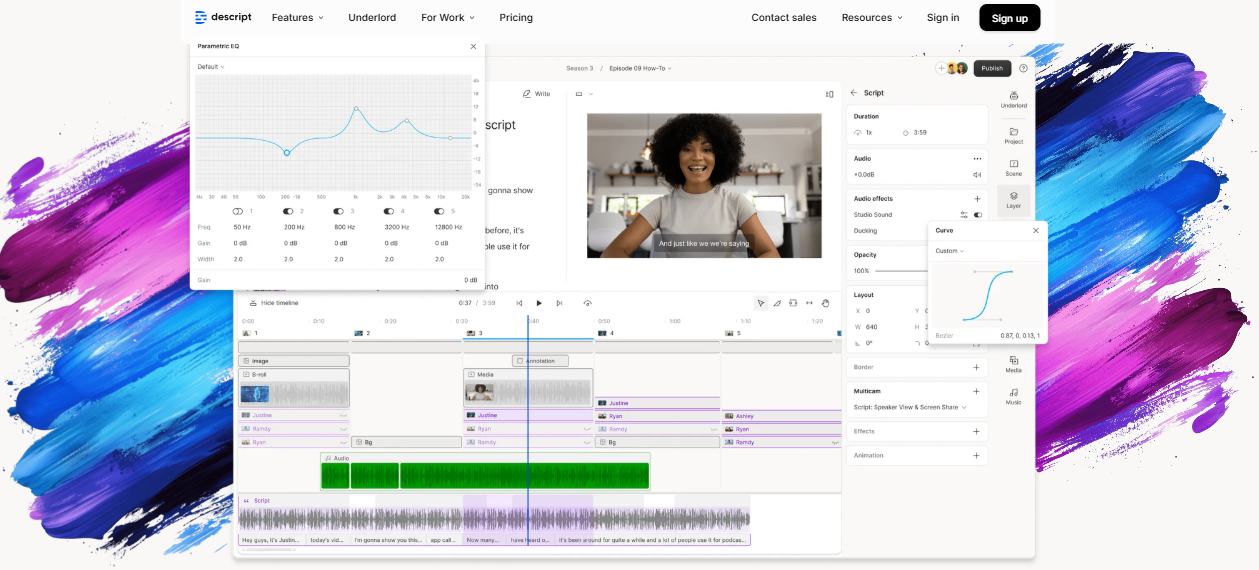Click the Sign up button
Image resolution: width=1259 pixels, height=570 pixels.
[x=1009, y=18]
